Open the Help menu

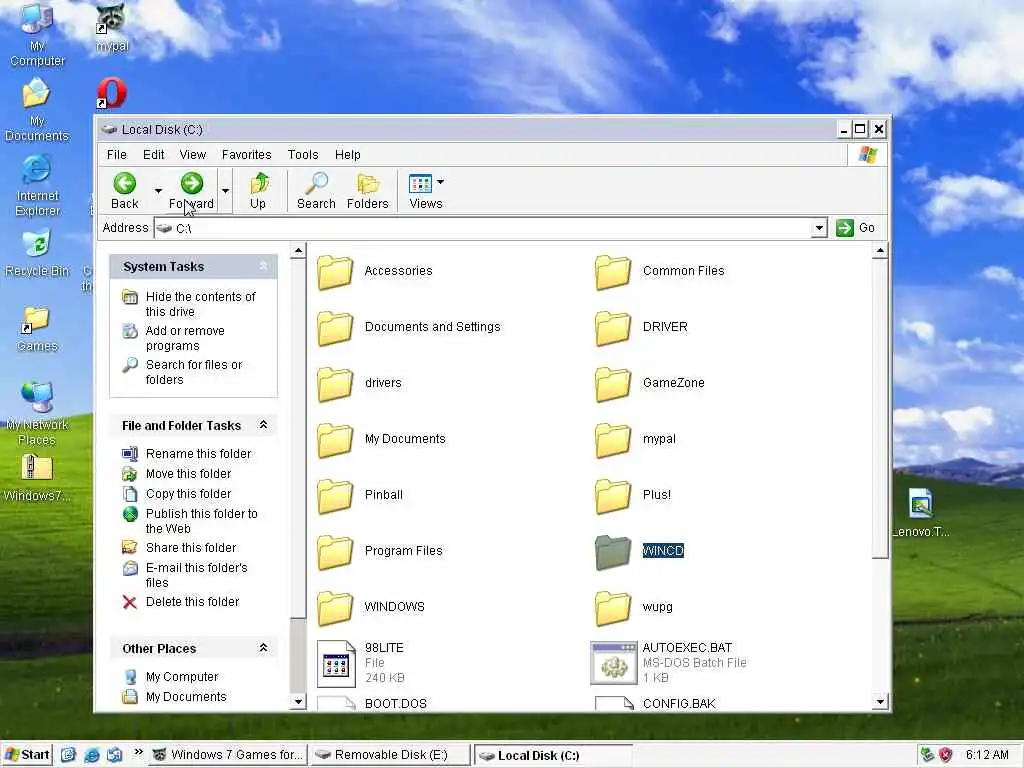[347, 155]
